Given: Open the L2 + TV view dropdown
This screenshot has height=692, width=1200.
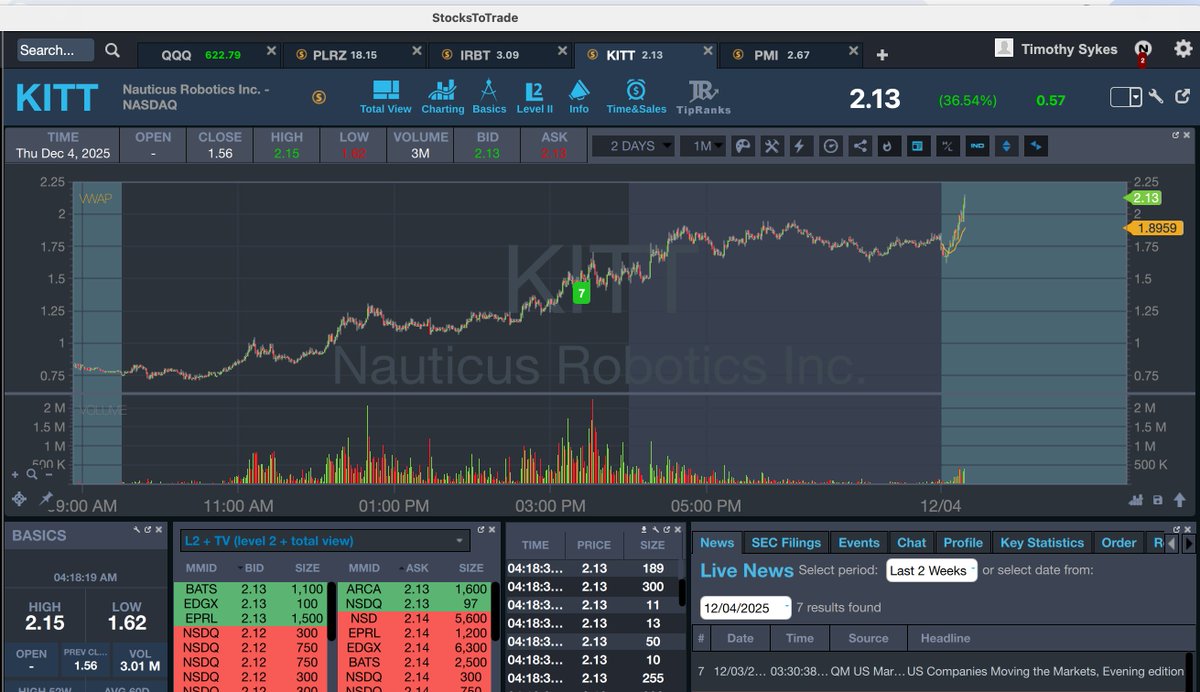Looking at the screenshot, I should pos(325,541).
